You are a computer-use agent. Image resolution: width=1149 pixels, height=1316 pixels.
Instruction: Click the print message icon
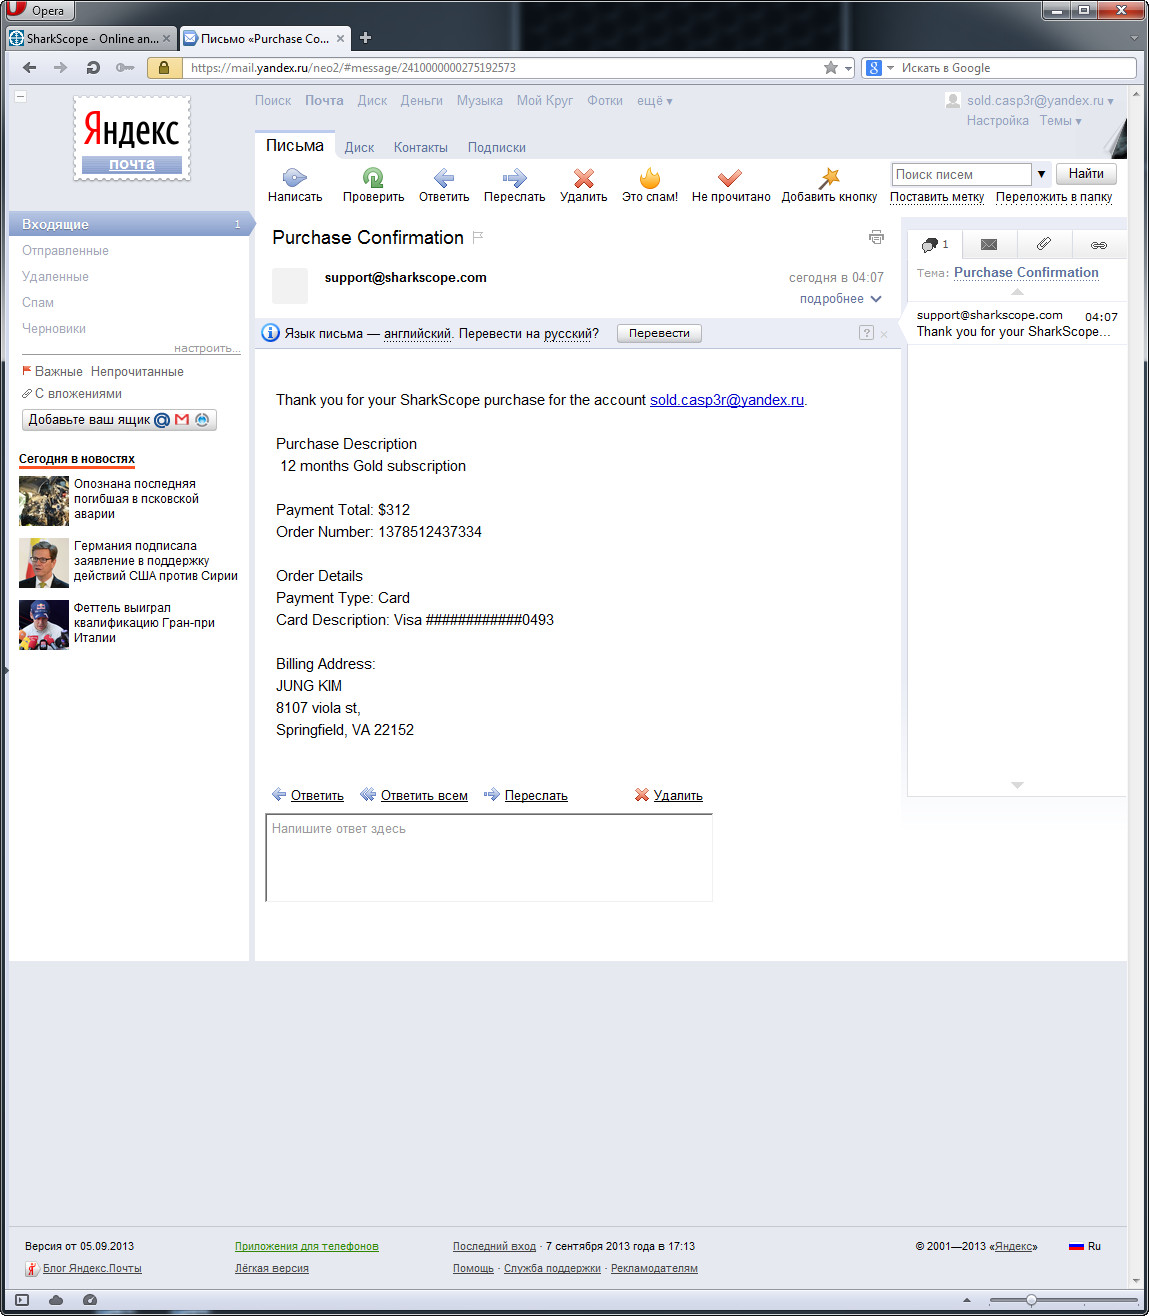(x=876, y=237)
